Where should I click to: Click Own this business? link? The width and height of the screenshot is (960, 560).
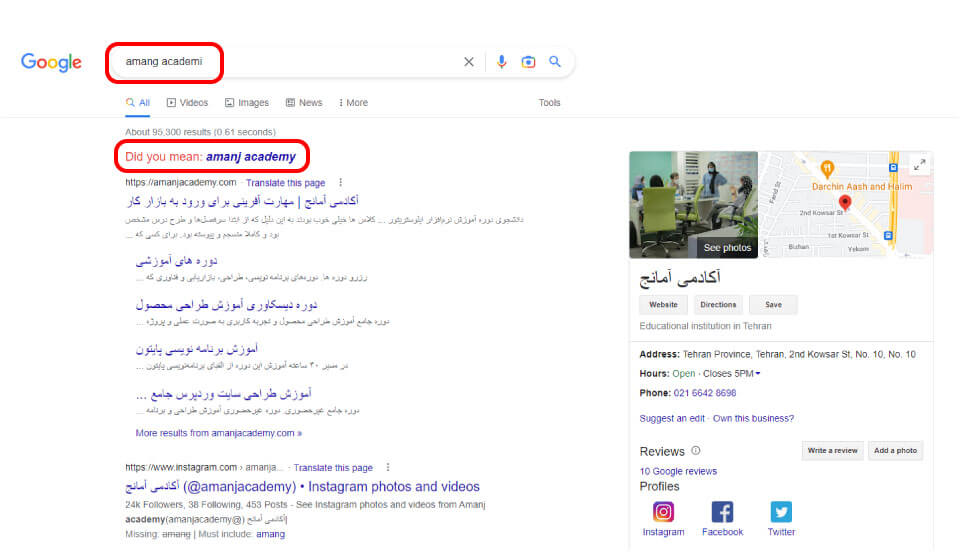click(x=753, y=419)
